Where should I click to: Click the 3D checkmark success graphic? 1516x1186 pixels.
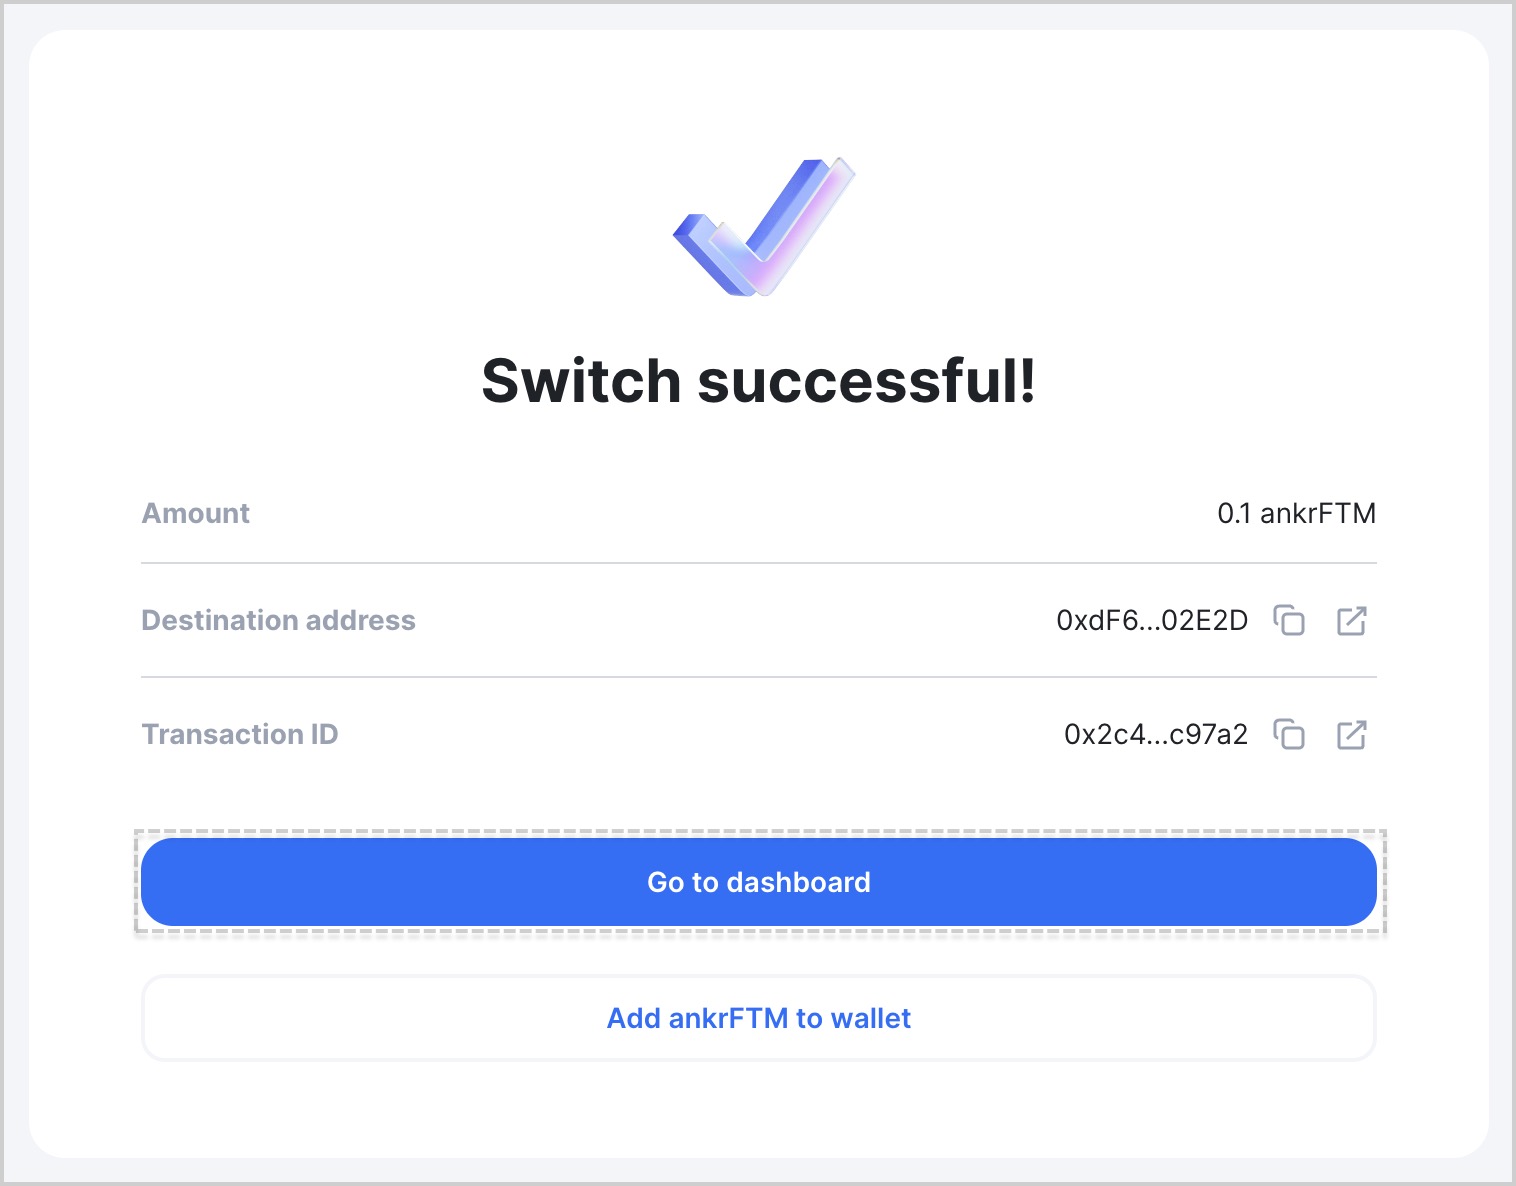coord(764,226)
